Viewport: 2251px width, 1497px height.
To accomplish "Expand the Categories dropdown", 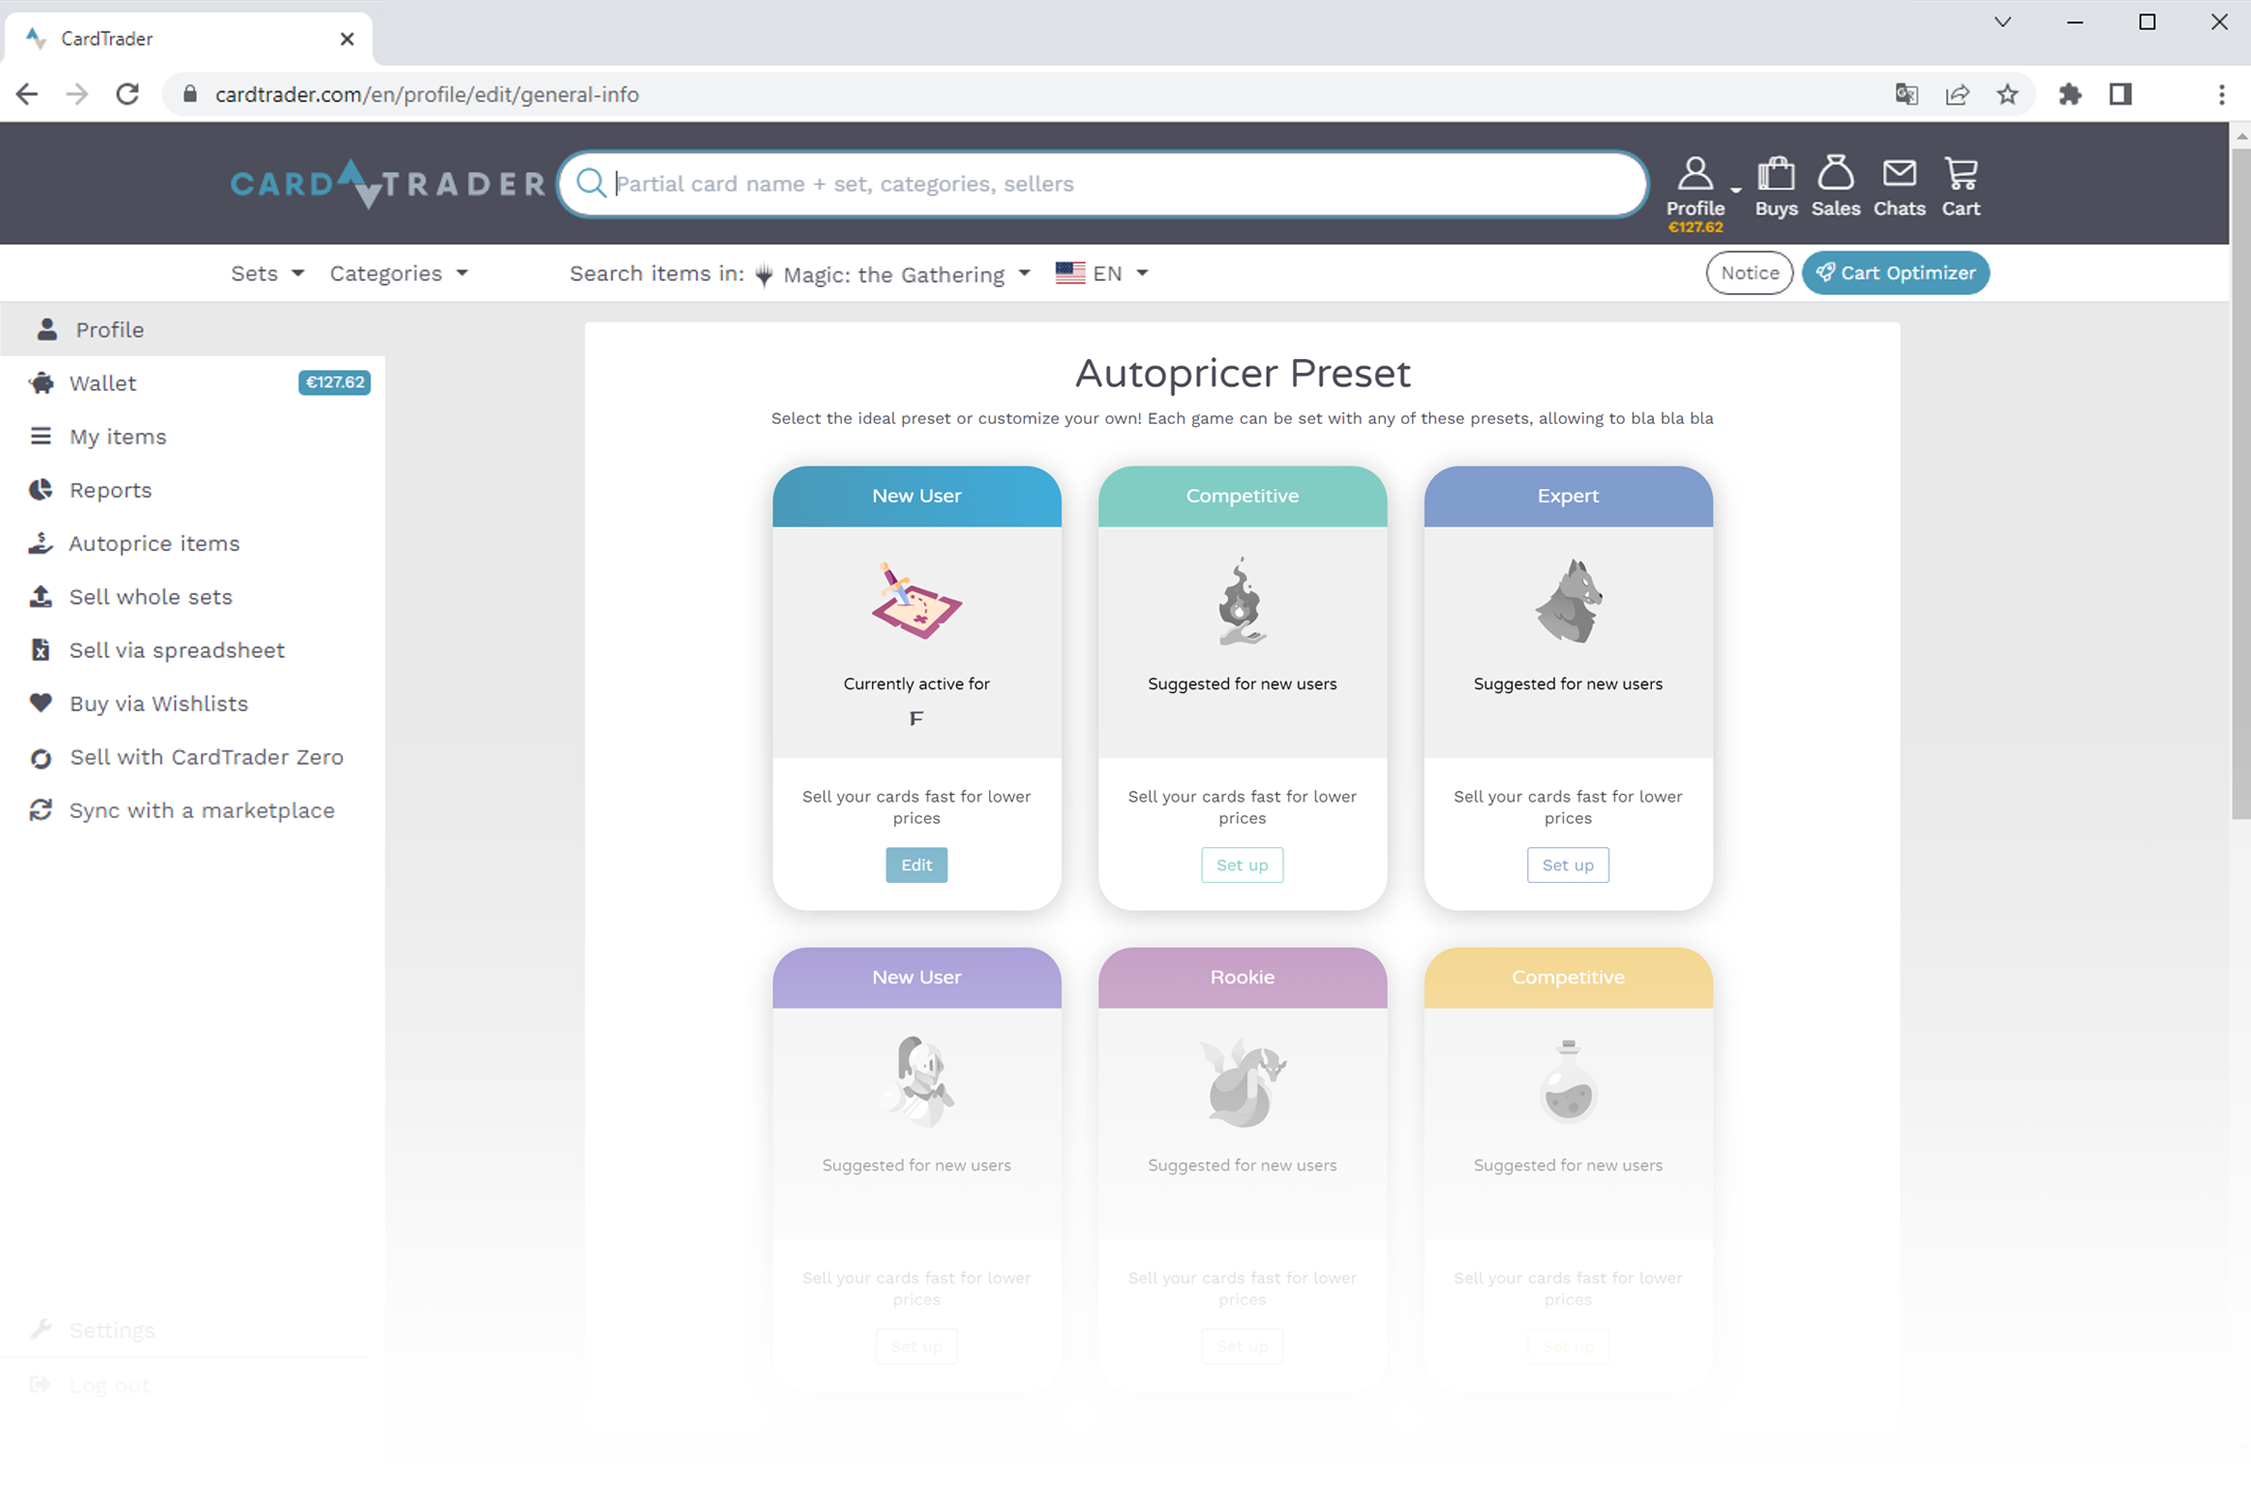I will (x=398, y=273).
